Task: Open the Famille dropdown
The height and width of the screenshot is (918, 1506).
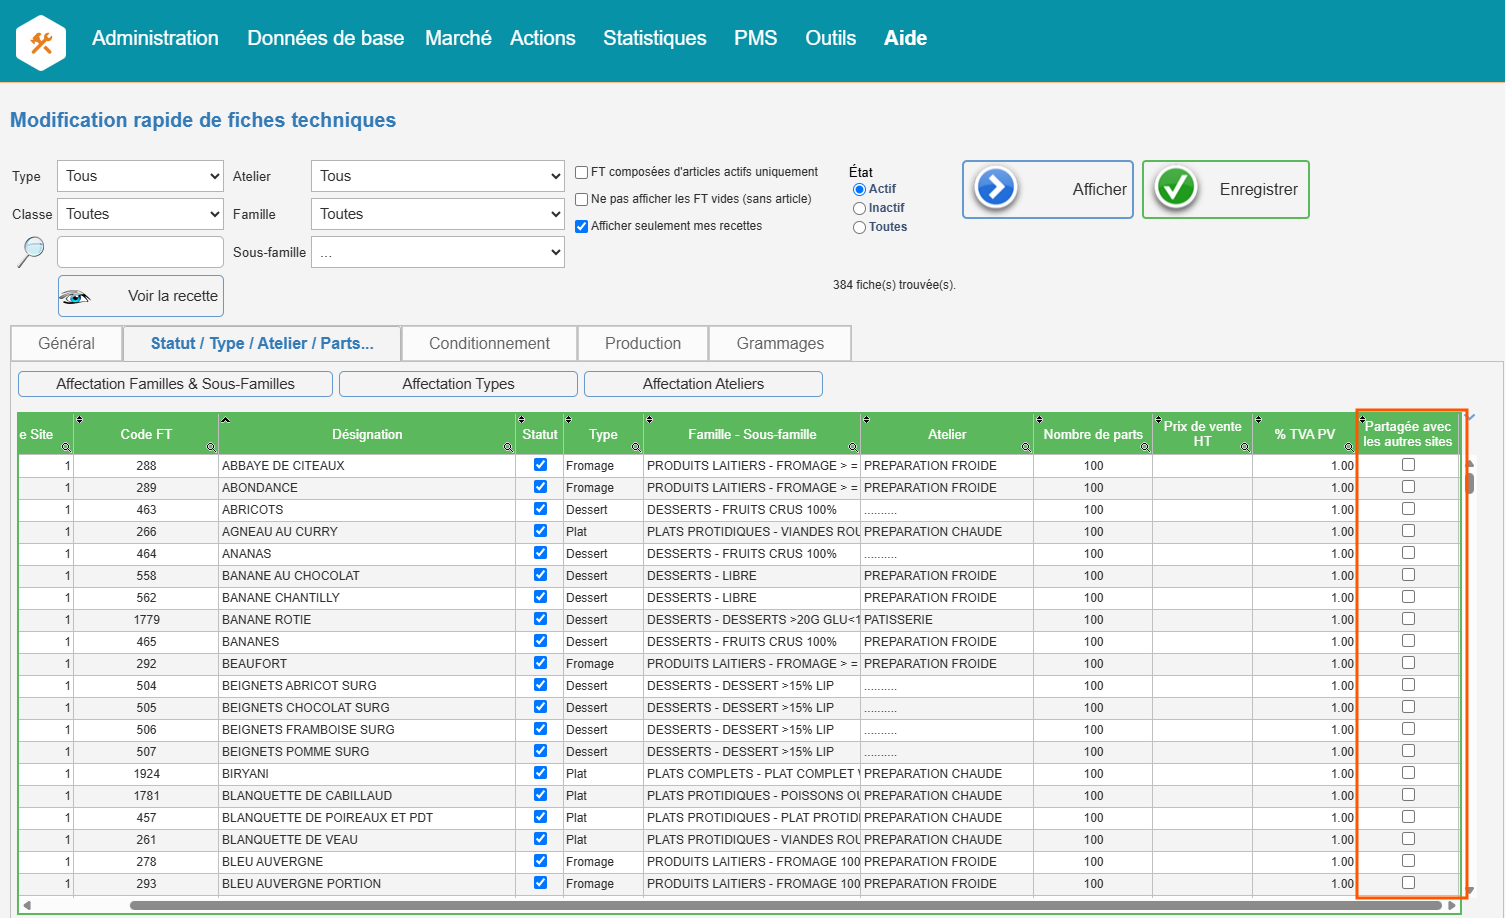Action: (x=438, y=214)
